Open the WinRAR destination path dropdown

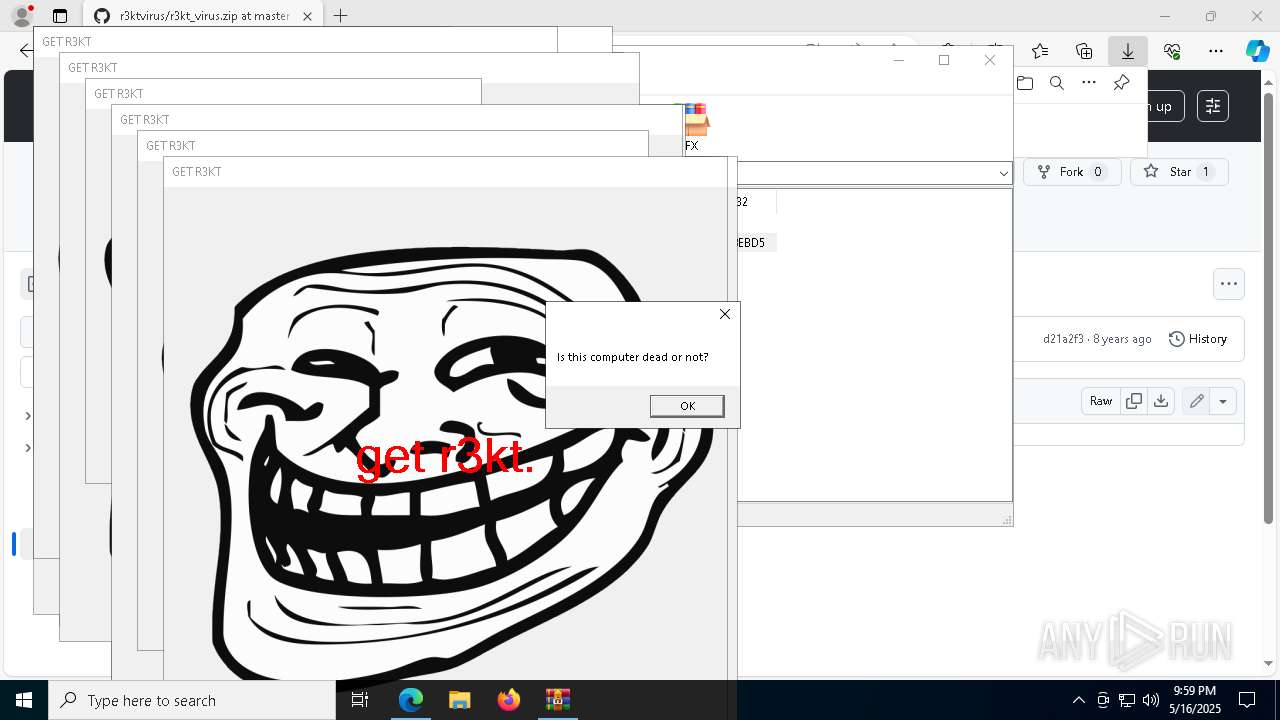point(1003,173)
